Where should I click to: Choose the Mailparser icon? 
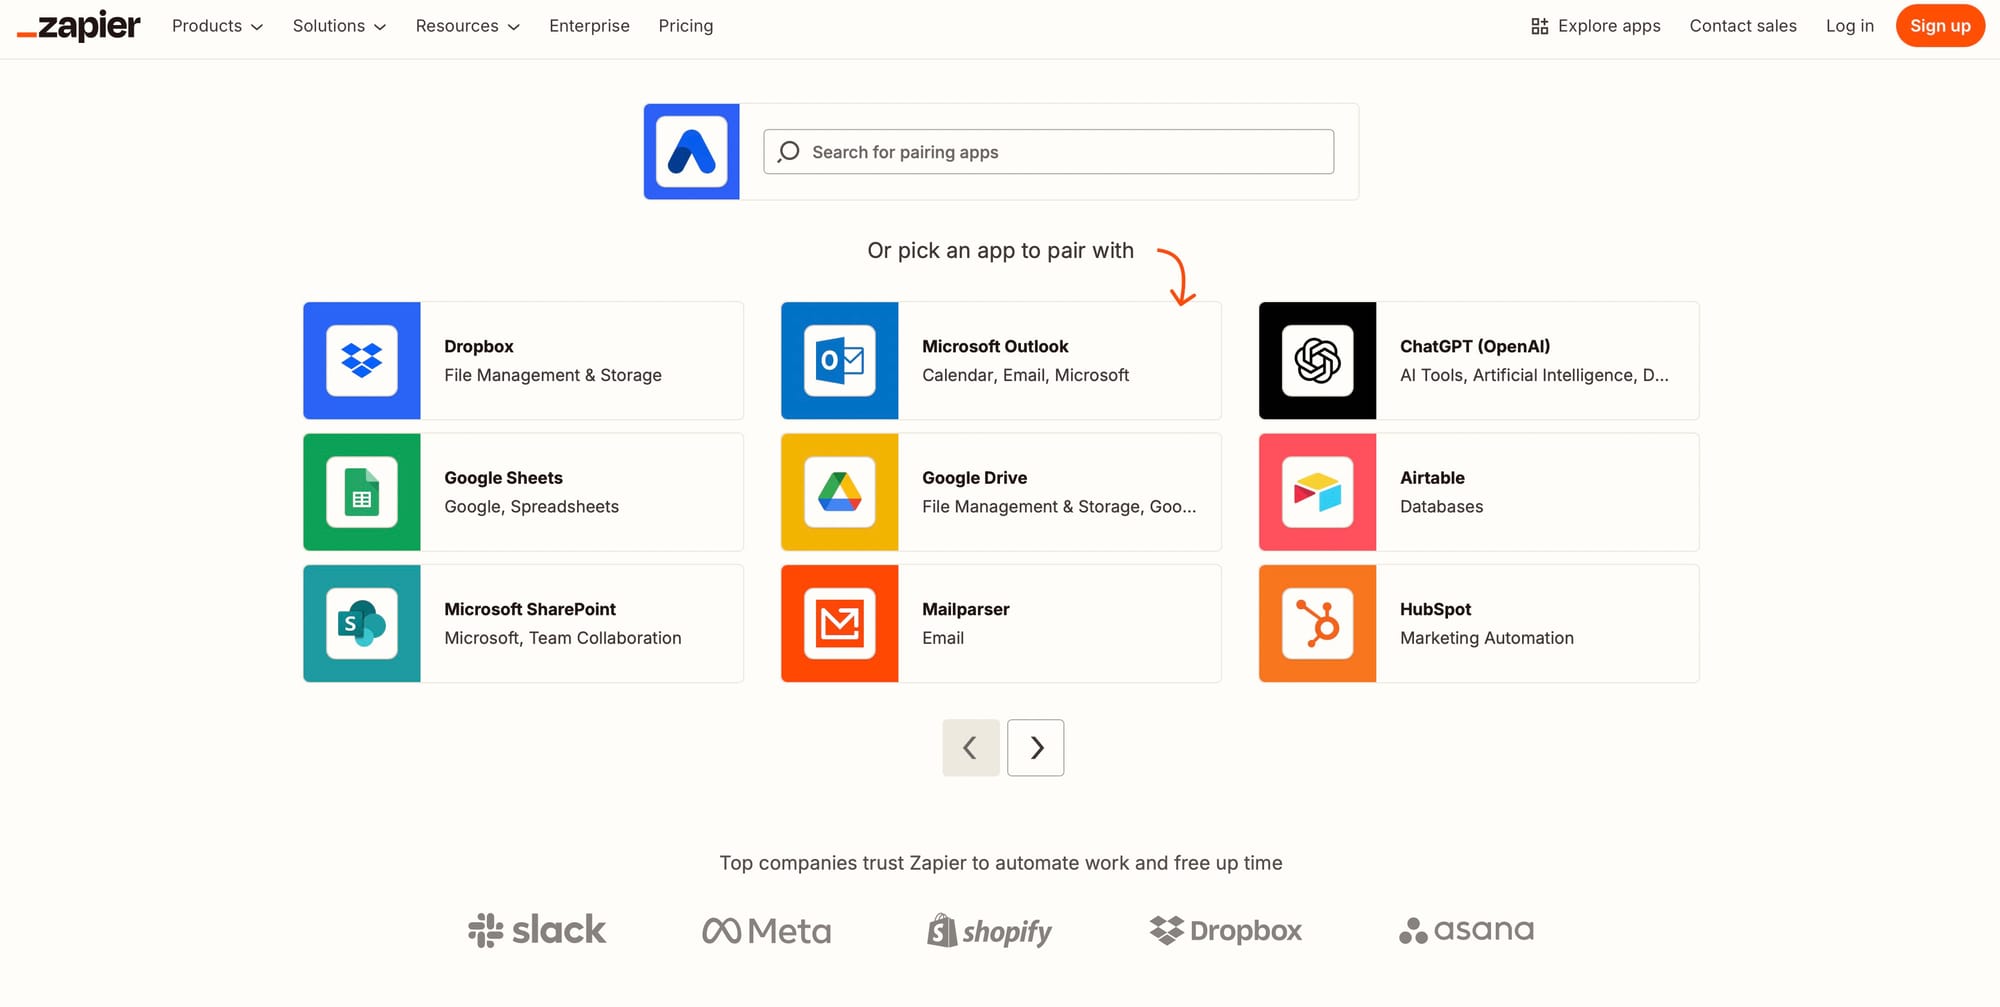839,624
